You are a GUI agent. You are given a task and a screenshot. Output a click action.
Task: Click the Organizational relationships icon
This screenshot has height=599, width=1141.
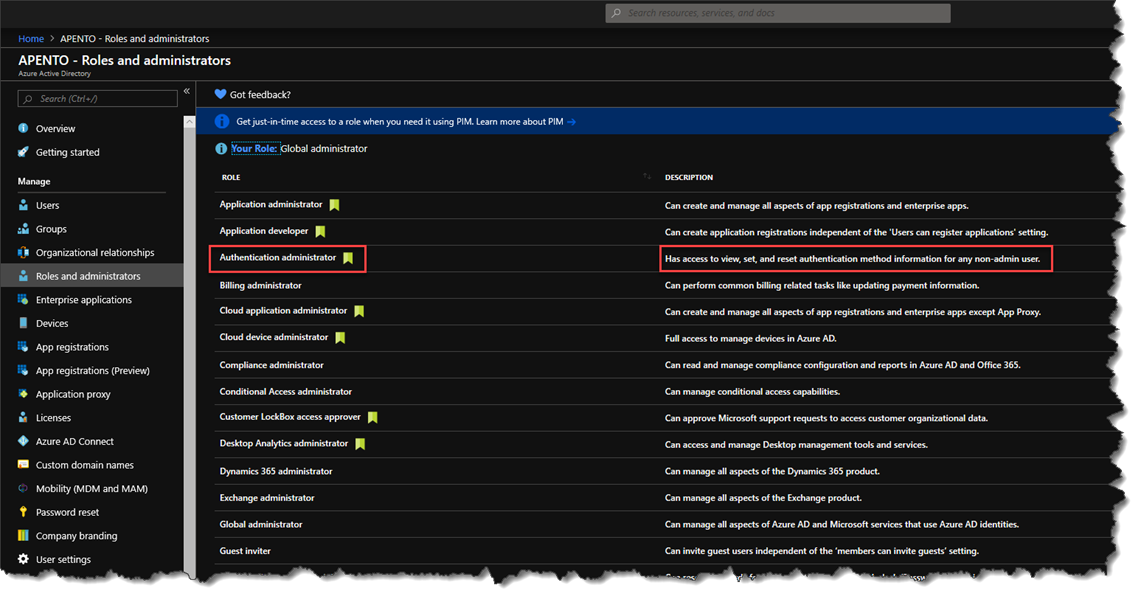23,253
